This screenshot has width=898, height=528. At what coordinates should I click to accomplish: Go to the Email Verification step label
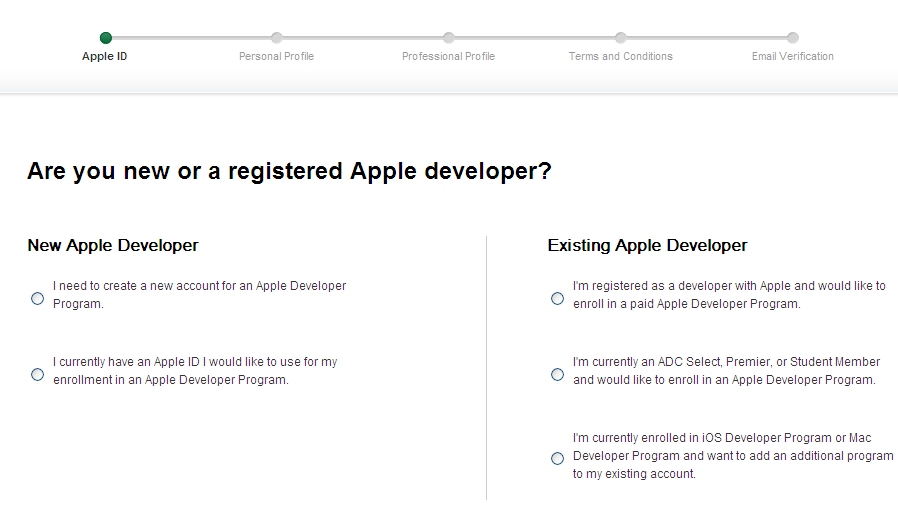tap(793, 56)
